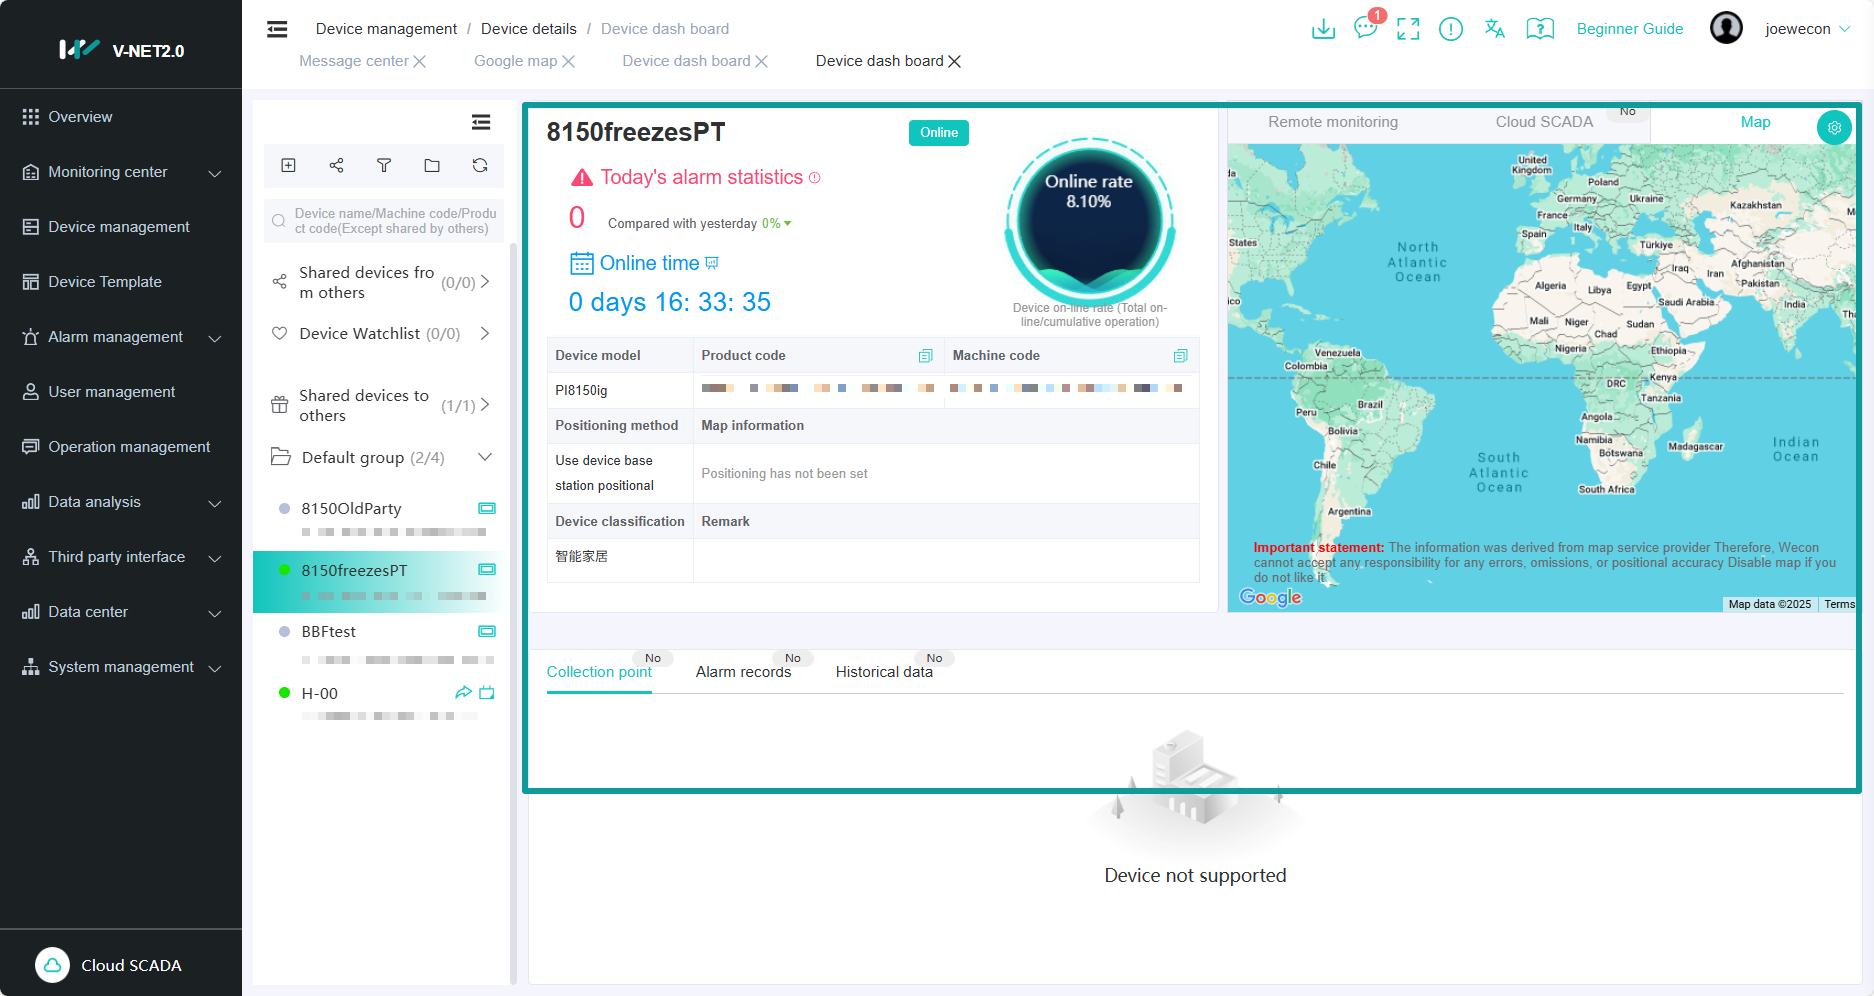Expand Shared devices to others
This screenshot has height=996, width=1874.
(485, 405)
